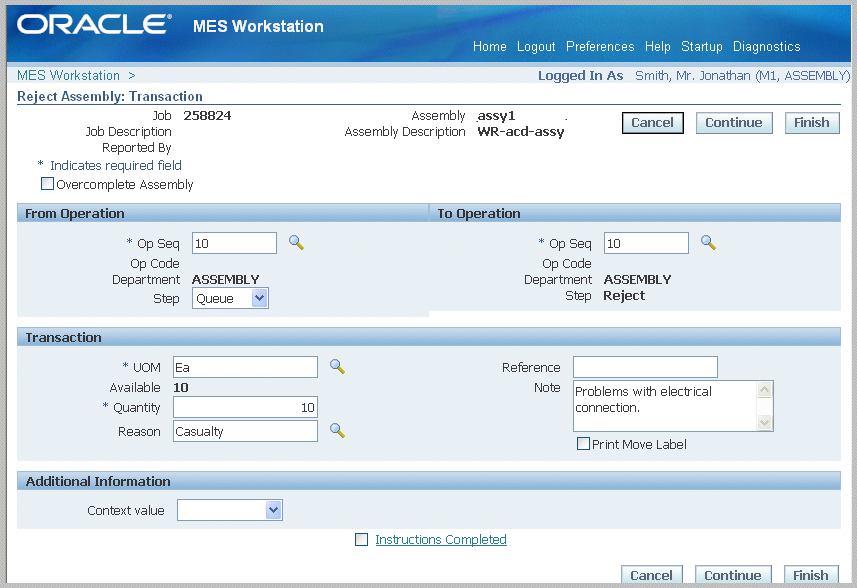
Task: Open Help in the top menu
Action: [x=658, y=46]
